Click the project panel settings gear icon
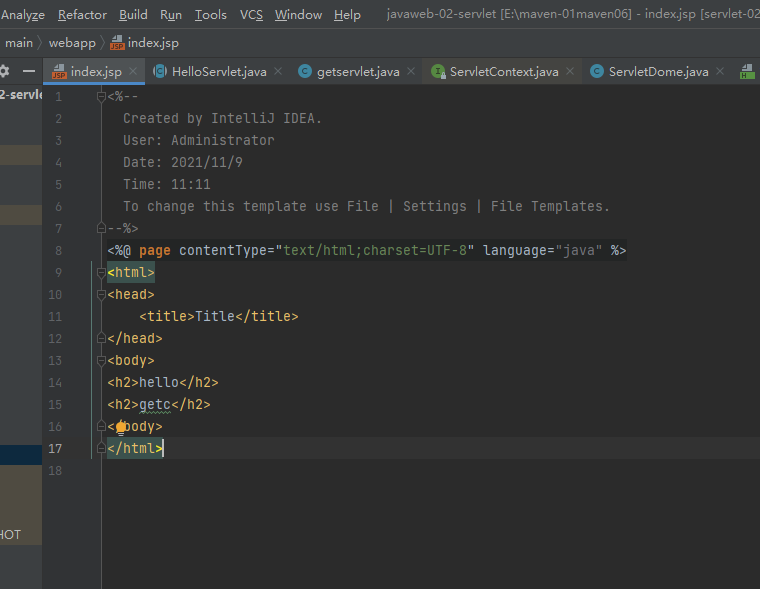The height and width of the screenshot is (589, 760). (x=4, y=72)
